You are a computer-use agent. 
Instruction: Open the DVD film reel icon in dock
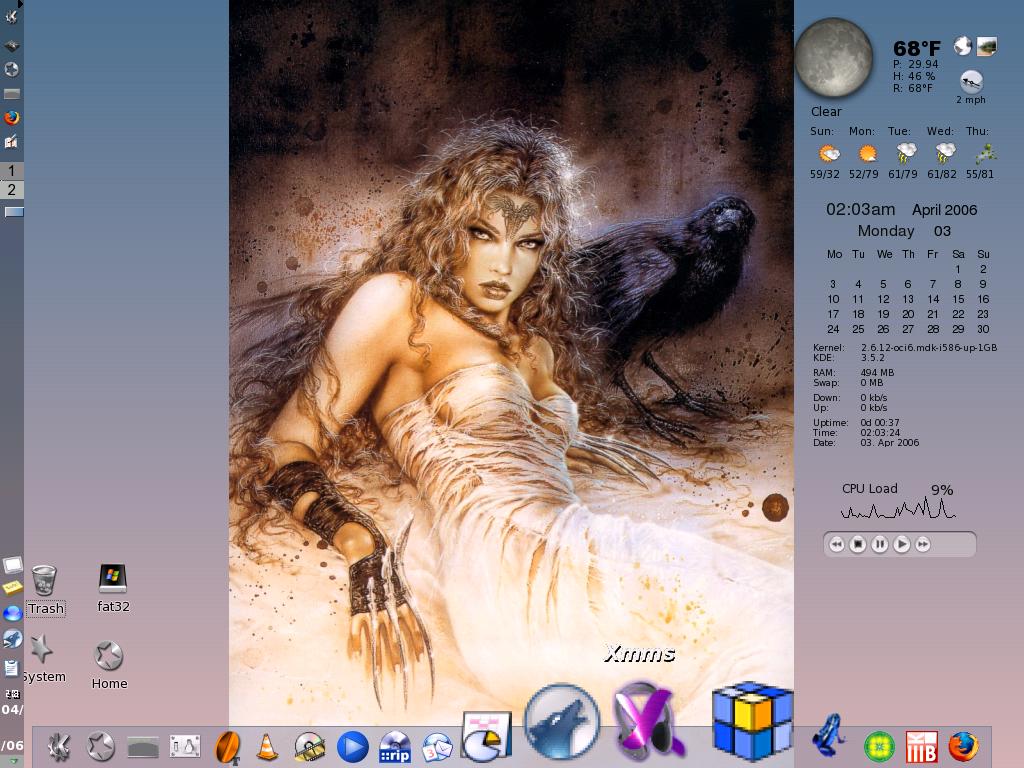click(310, 746)
